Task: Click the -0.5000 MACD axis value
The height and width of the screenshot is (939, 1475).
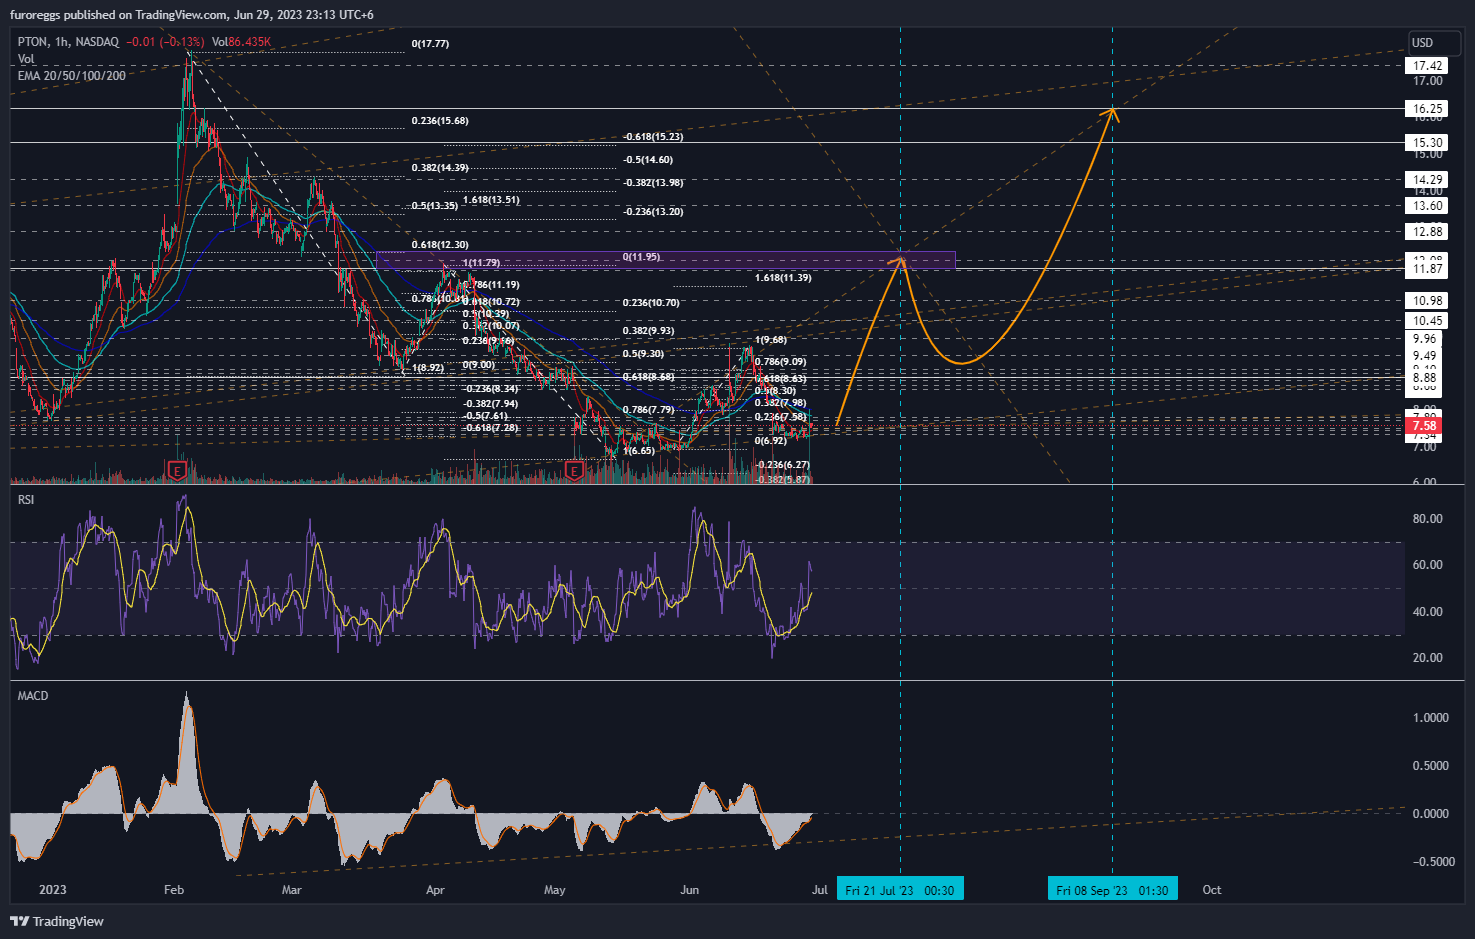Action: point(1434,862)
